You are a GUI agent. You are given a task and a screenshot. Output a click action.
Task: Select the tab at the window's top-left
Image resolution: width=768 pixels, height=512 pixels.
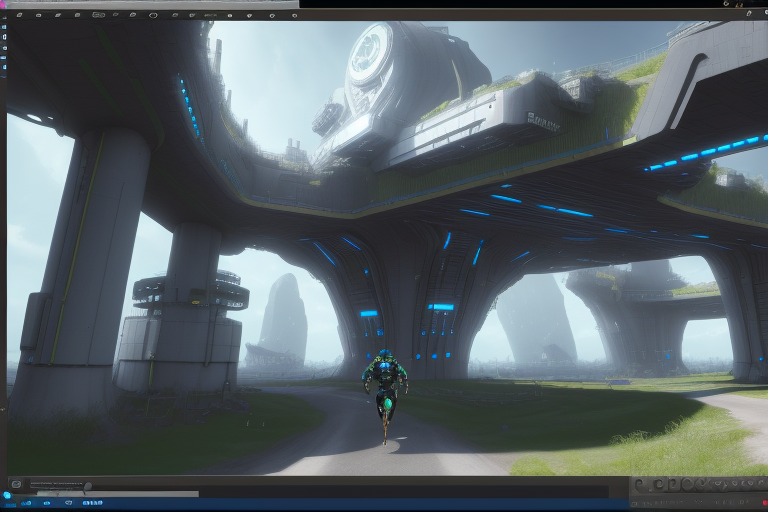coord(150,4)
